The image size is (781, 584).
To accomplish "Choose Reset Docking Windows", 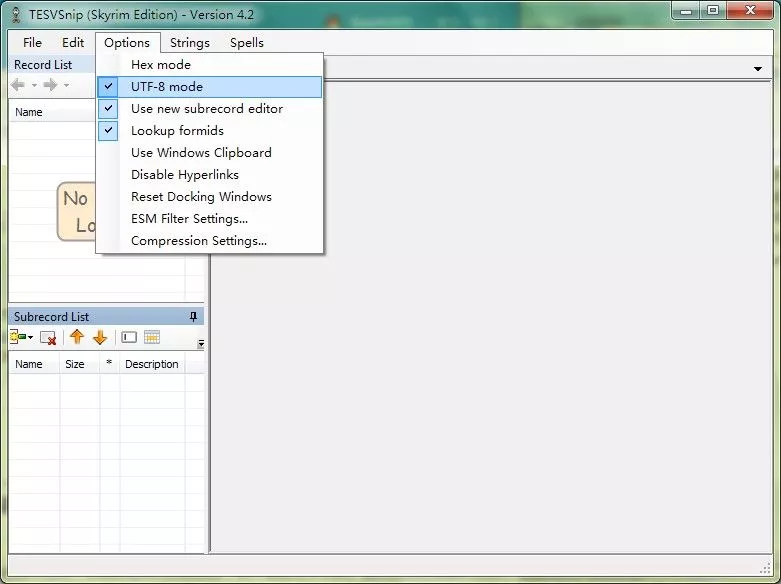I will [210, 196].
